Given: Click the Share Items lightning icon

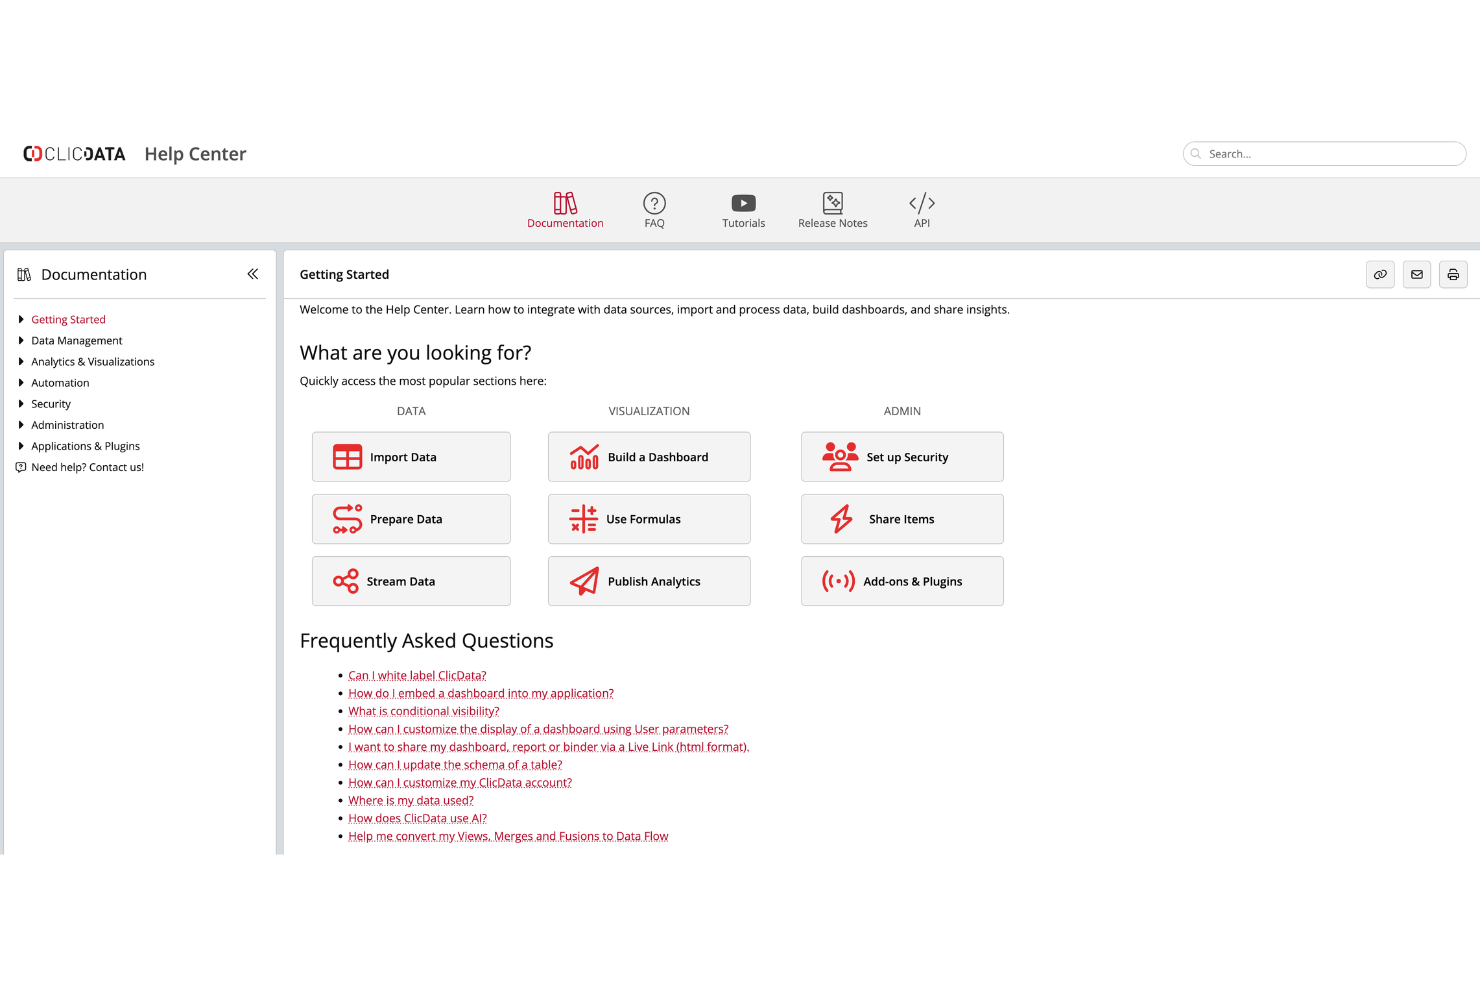Looking at the screenshot, I should click(842, 519).
